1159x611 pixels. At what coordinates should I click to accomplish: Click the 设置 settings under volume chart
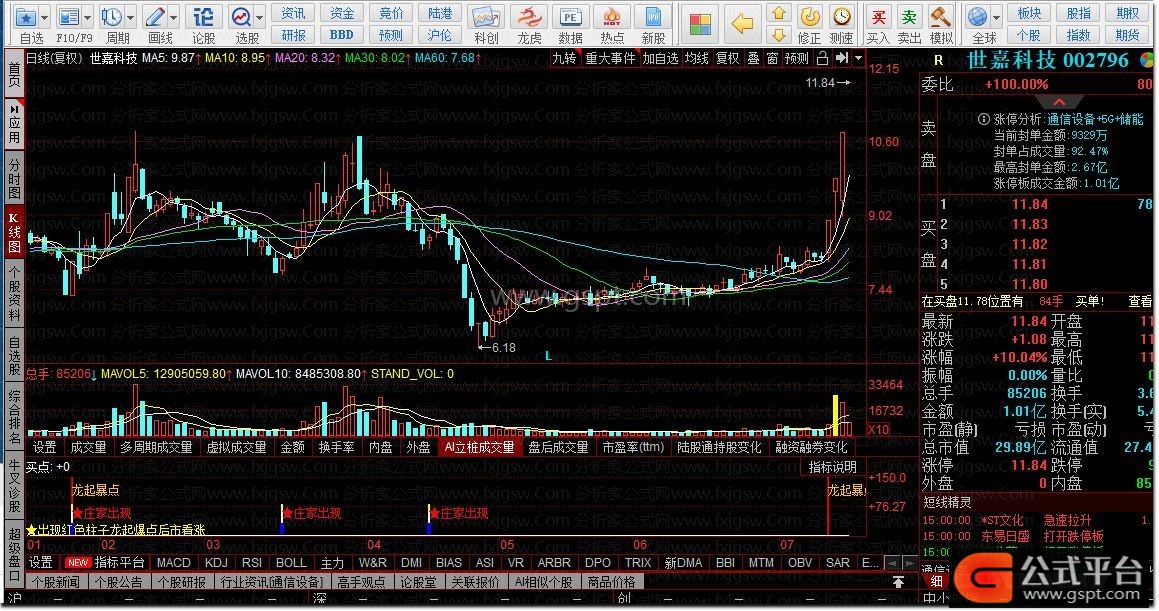tap(44, 448)
